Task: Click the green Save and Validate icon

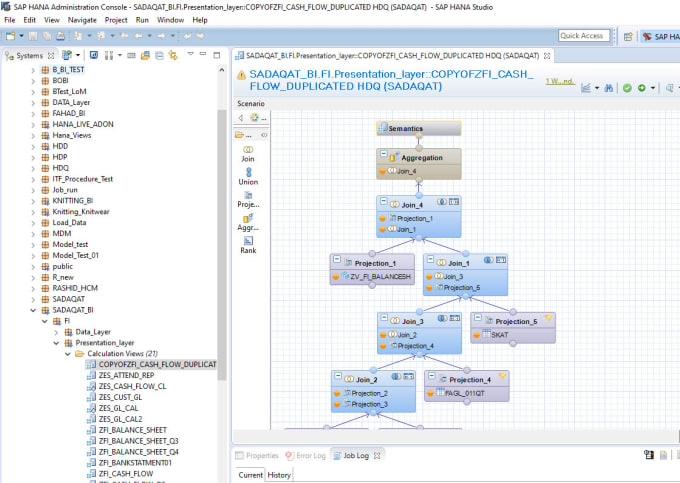Action: pos(627,88)
